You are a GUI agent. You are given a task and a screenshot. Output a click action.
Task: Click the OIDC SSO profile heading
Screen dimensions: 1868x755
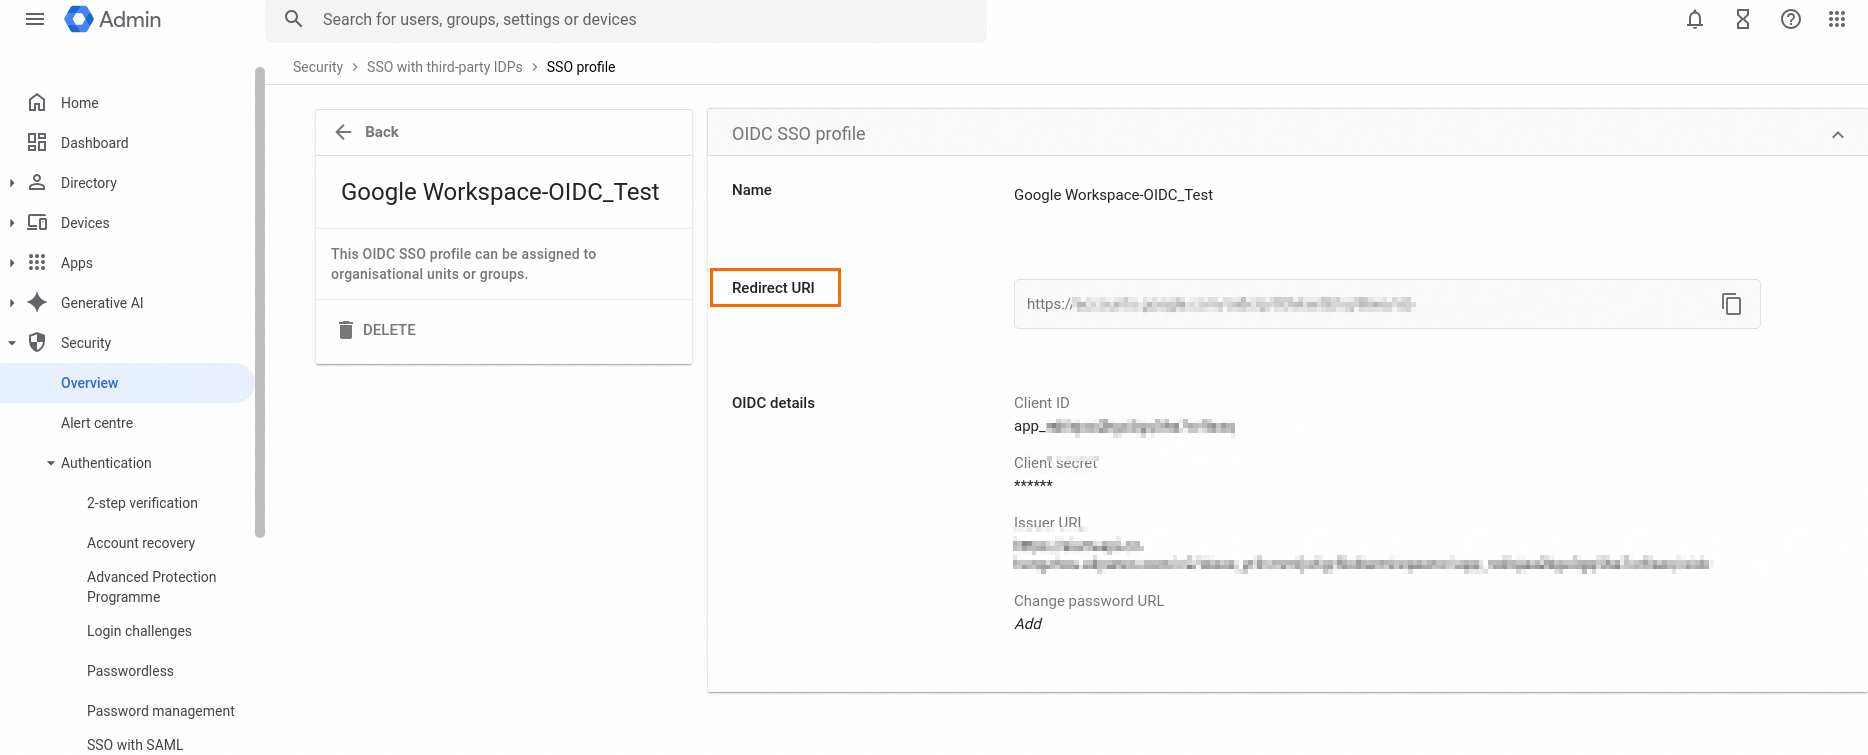click(799, 134)
